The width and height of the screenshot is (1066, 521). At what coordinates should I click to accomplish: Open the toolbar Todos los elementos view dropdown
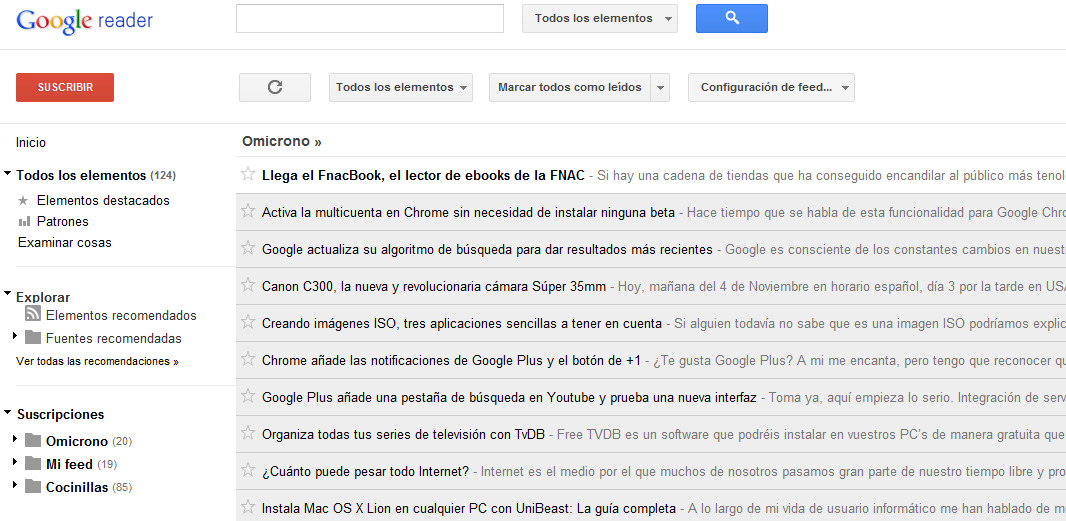point(400,87)
